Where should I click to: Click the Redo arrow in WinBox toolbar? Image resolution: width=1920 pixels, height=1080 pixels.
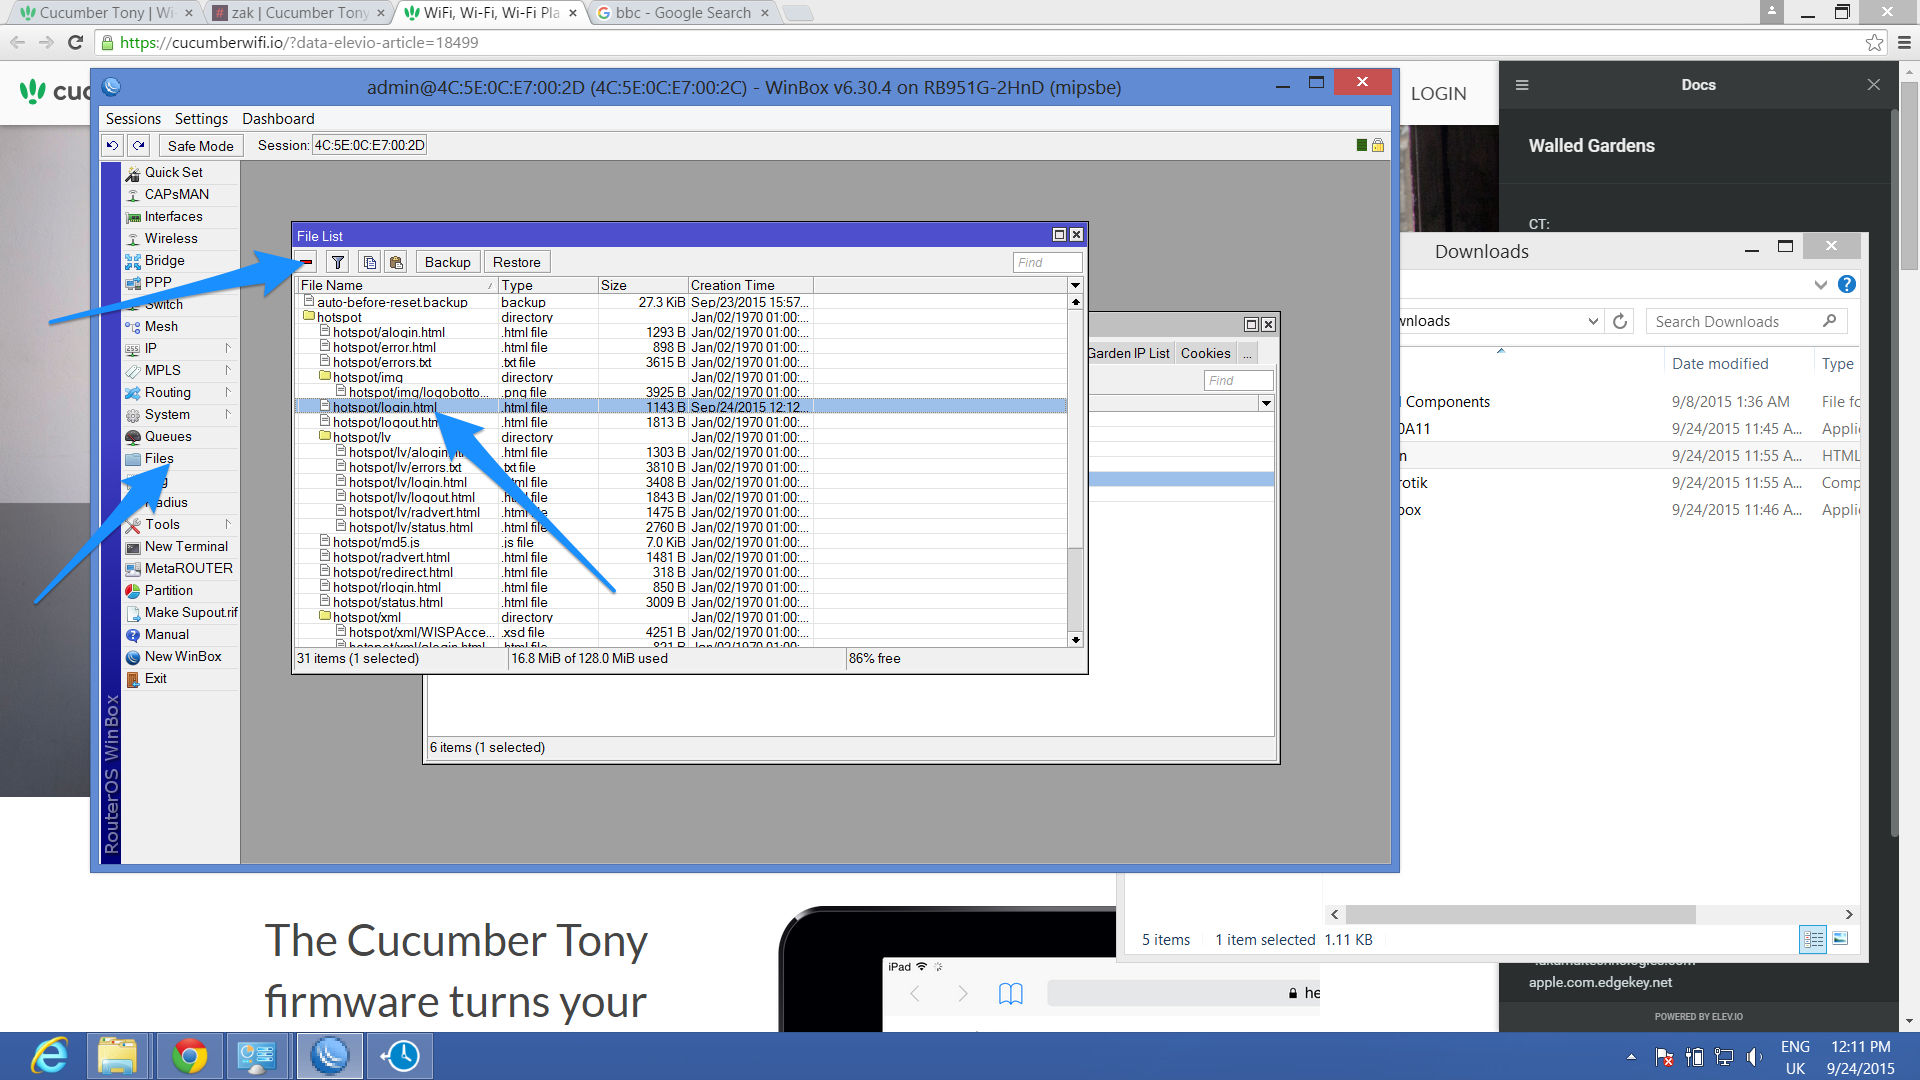tap(139, 145)
